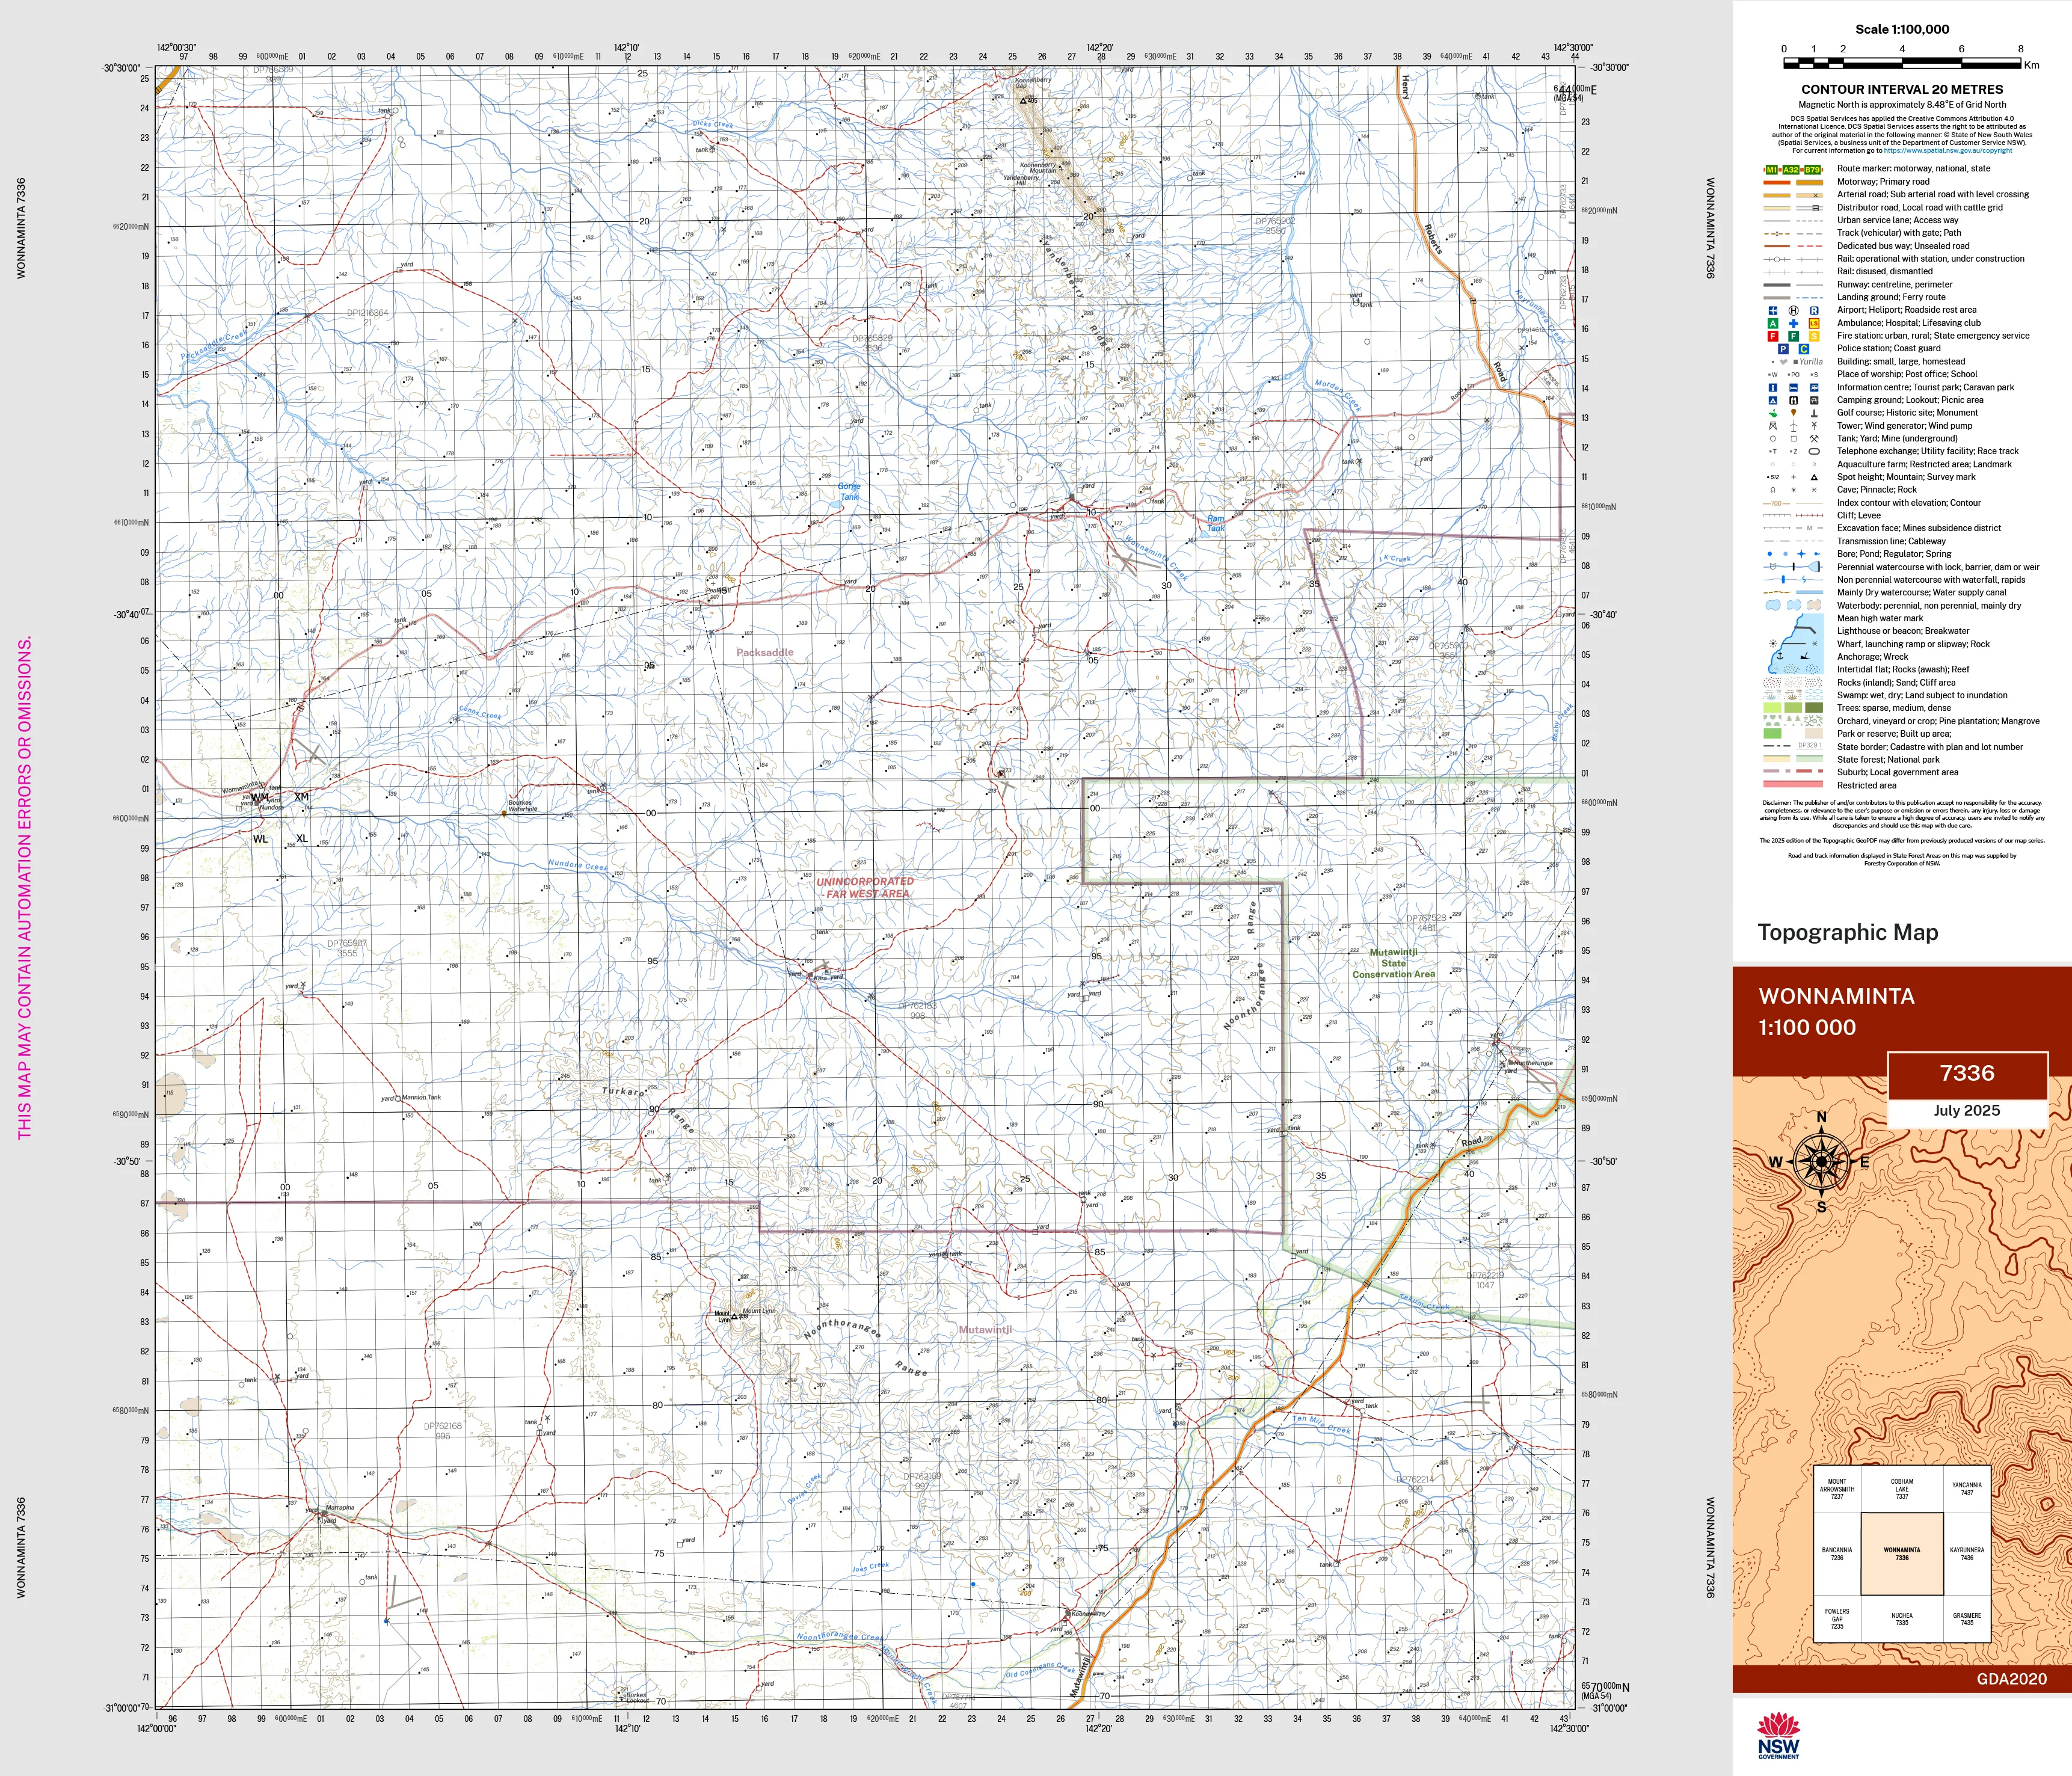Image resolution: width=2072 pixels, height=1776 pixels.
Task: Click the yellow State emergency service icon
Action: 1814,337
